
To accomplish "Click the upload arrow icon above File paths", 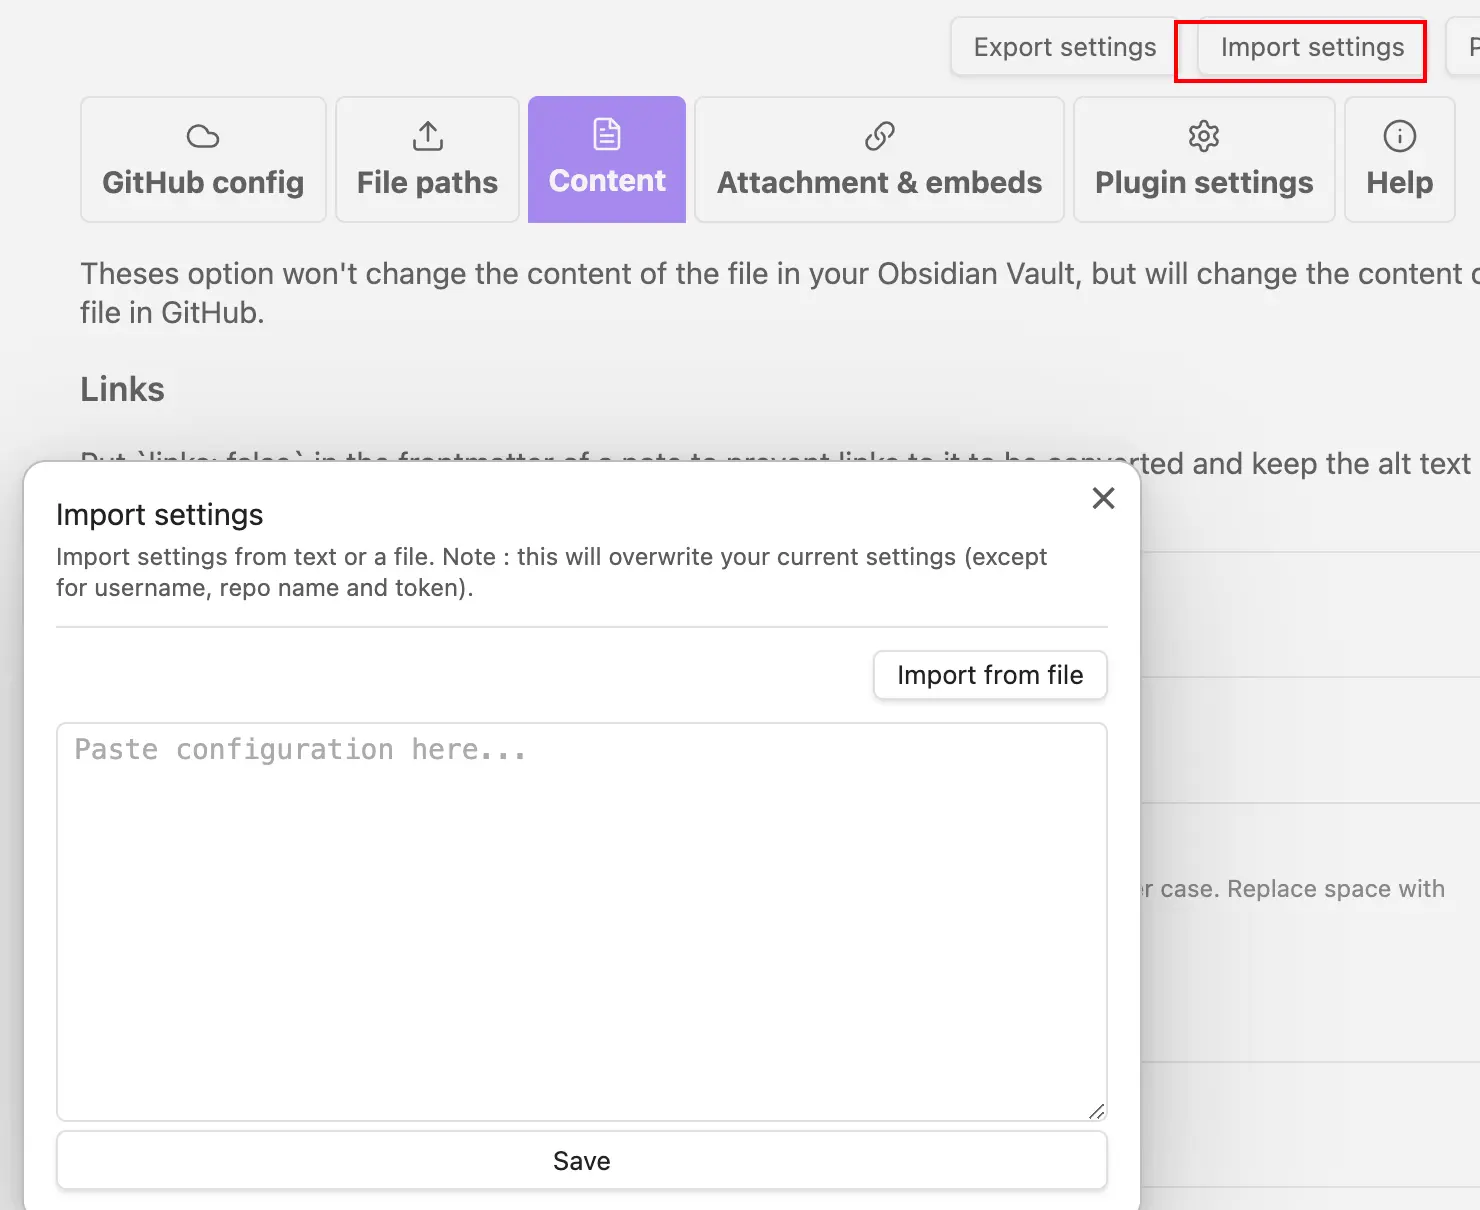I will point(427,136).
